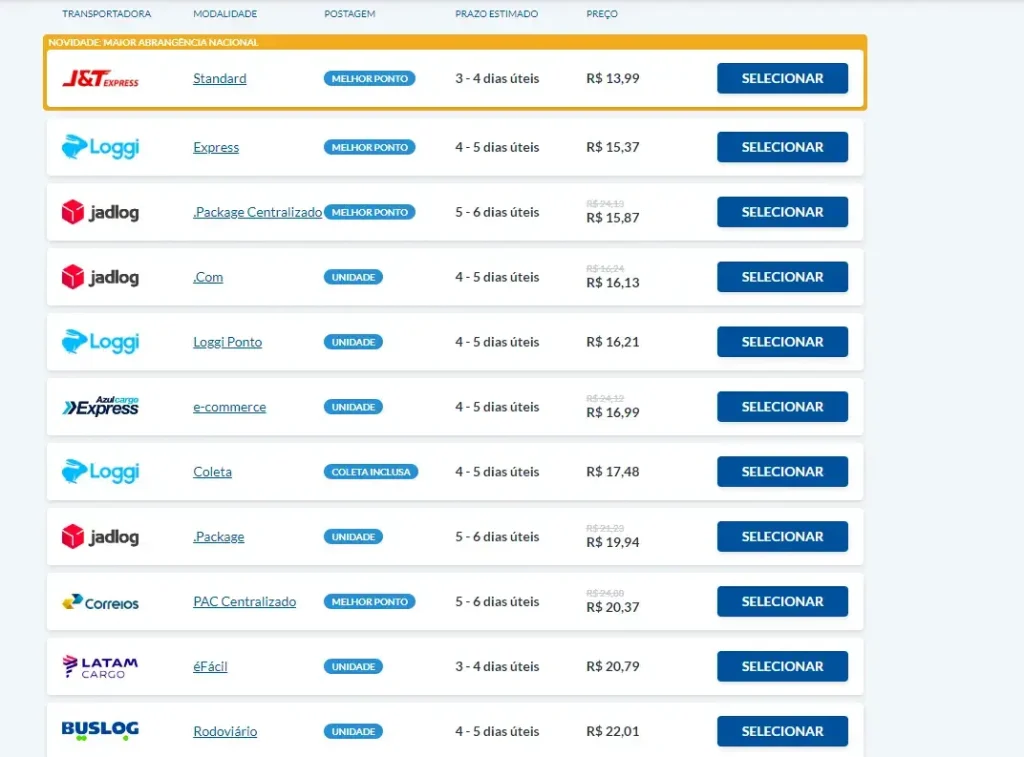This screenshot has width=1024, height=757.
Task: Select Loggi Express for R$ 15,37
Action: (782, 147)
